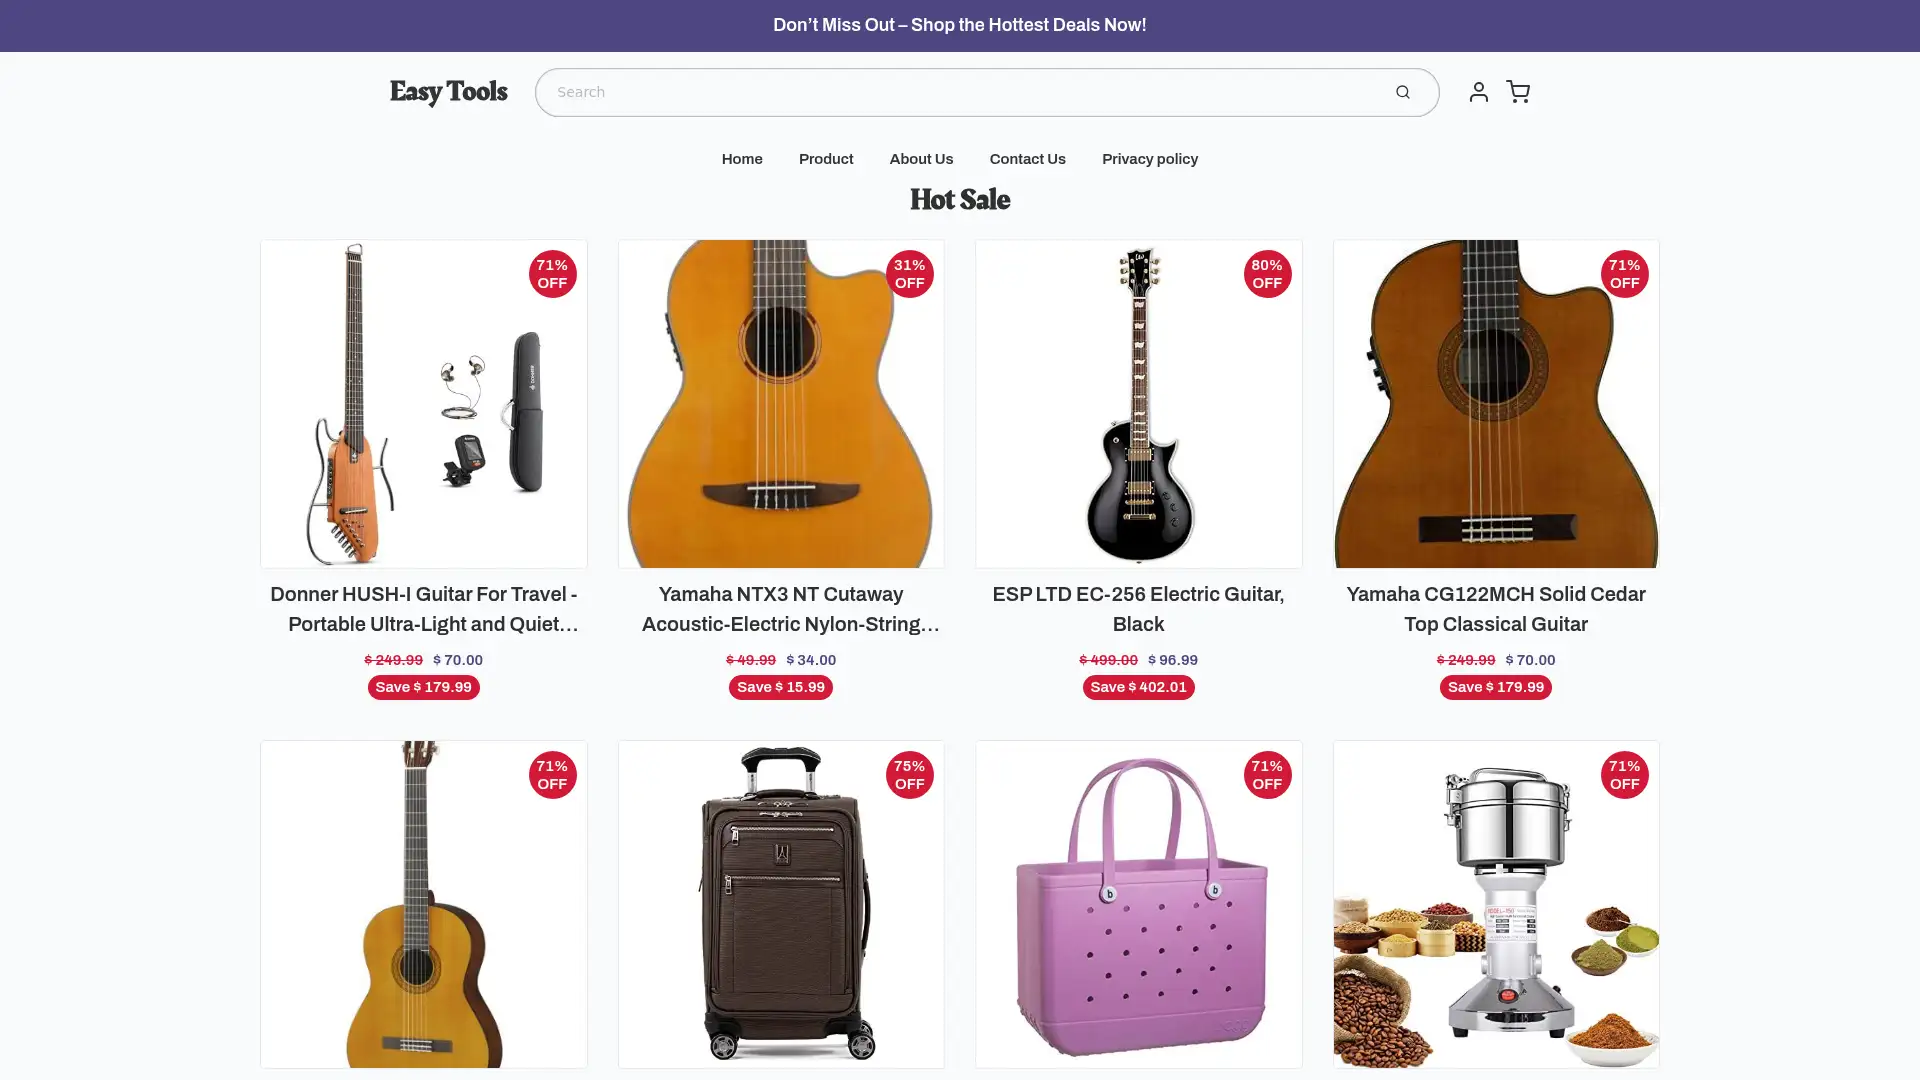Select the Yamaha CG122MCH product title
The width and height of the screenshot is (1920, 1080).
1494,609
